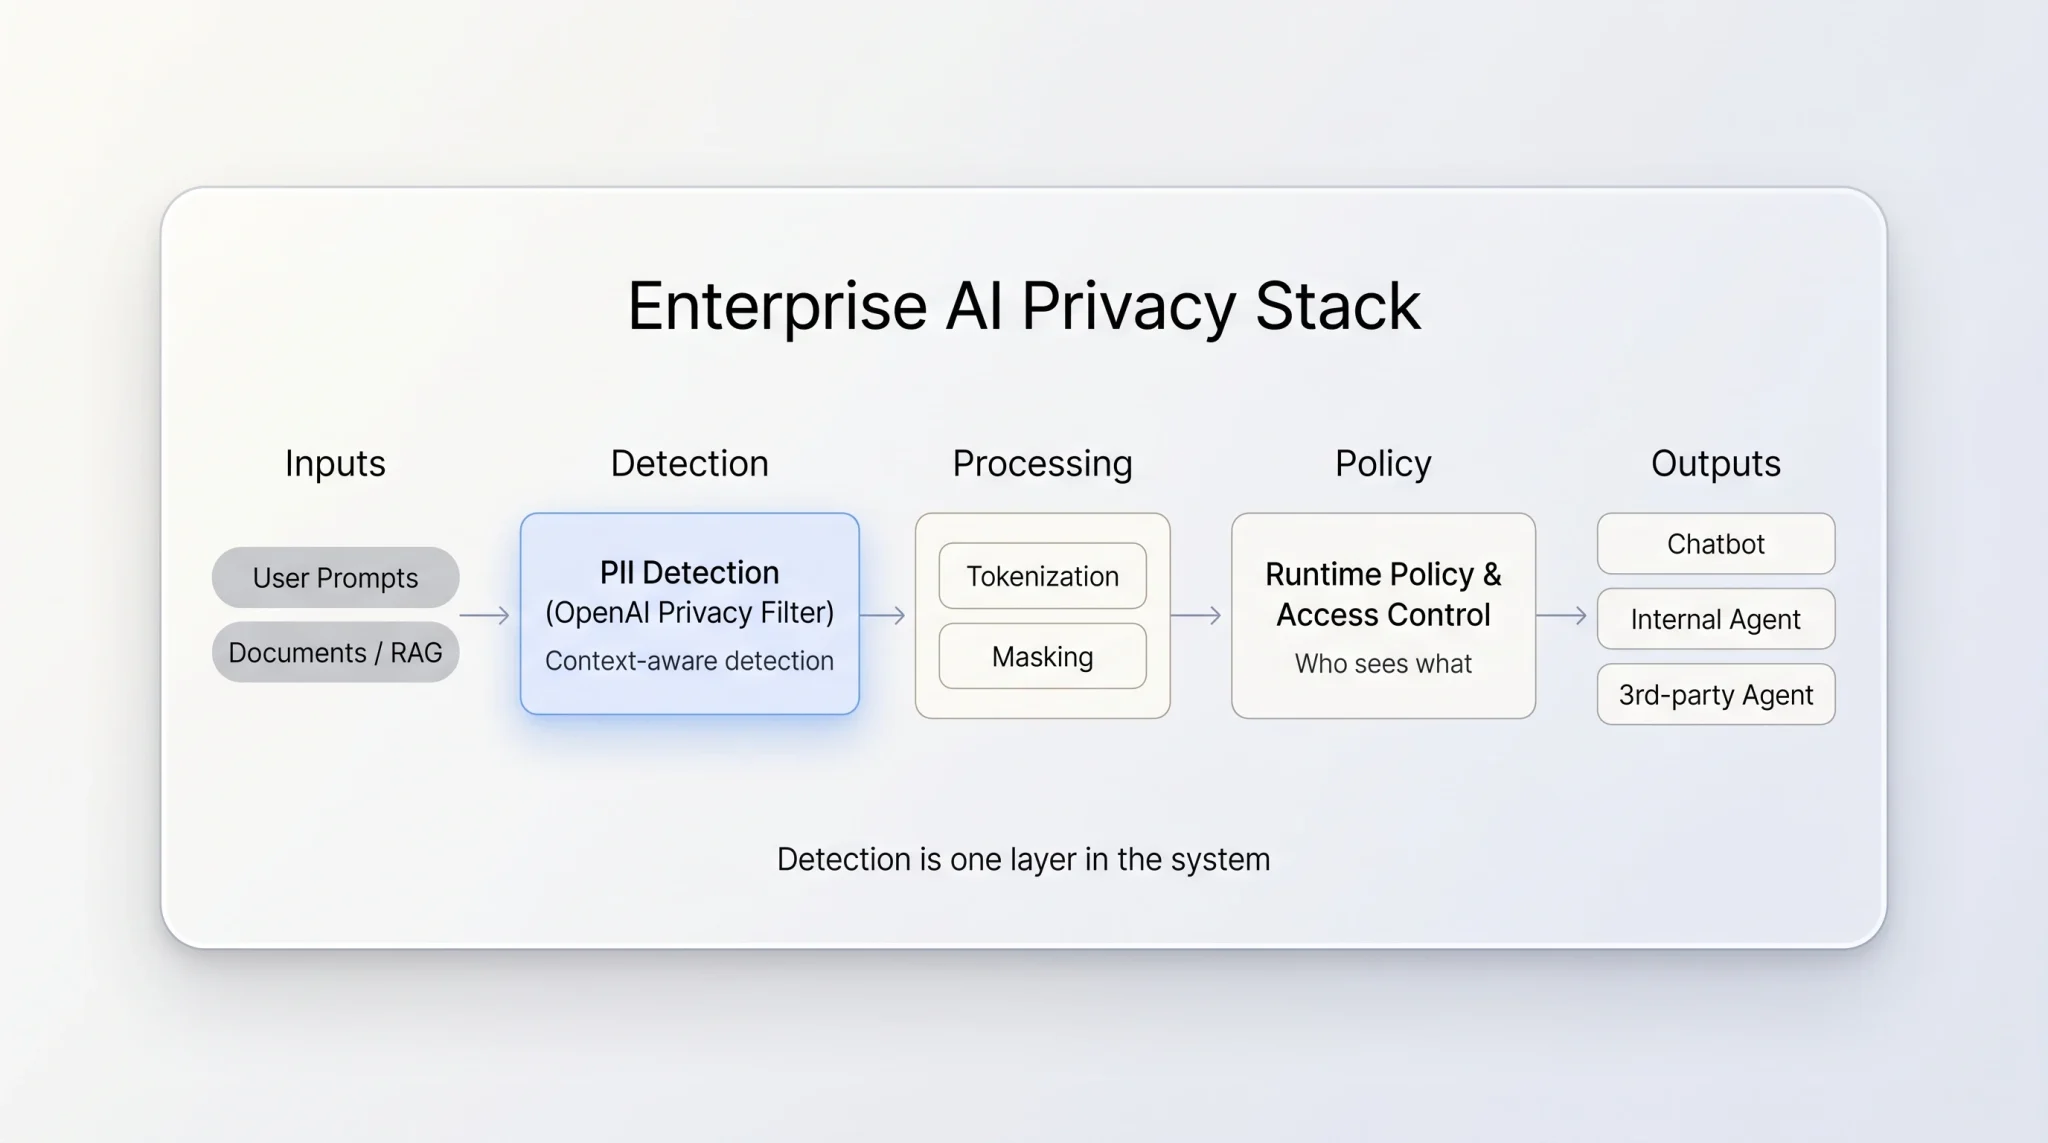Click the Internal Agent output node
The width and height of the screenshot is (2048, 1143).
(x=1715, y=619)
